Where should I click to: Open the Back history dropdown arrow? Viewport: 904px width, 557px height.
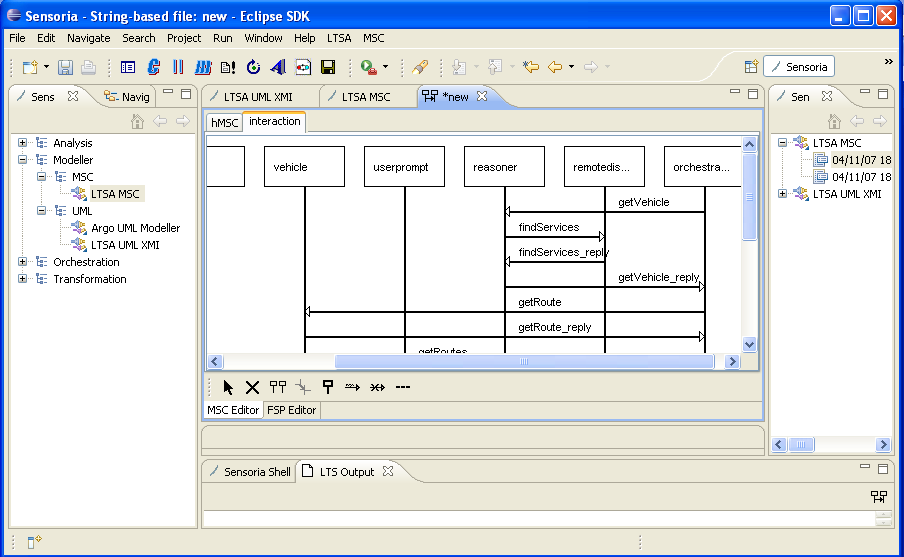(x=571, y=67)
